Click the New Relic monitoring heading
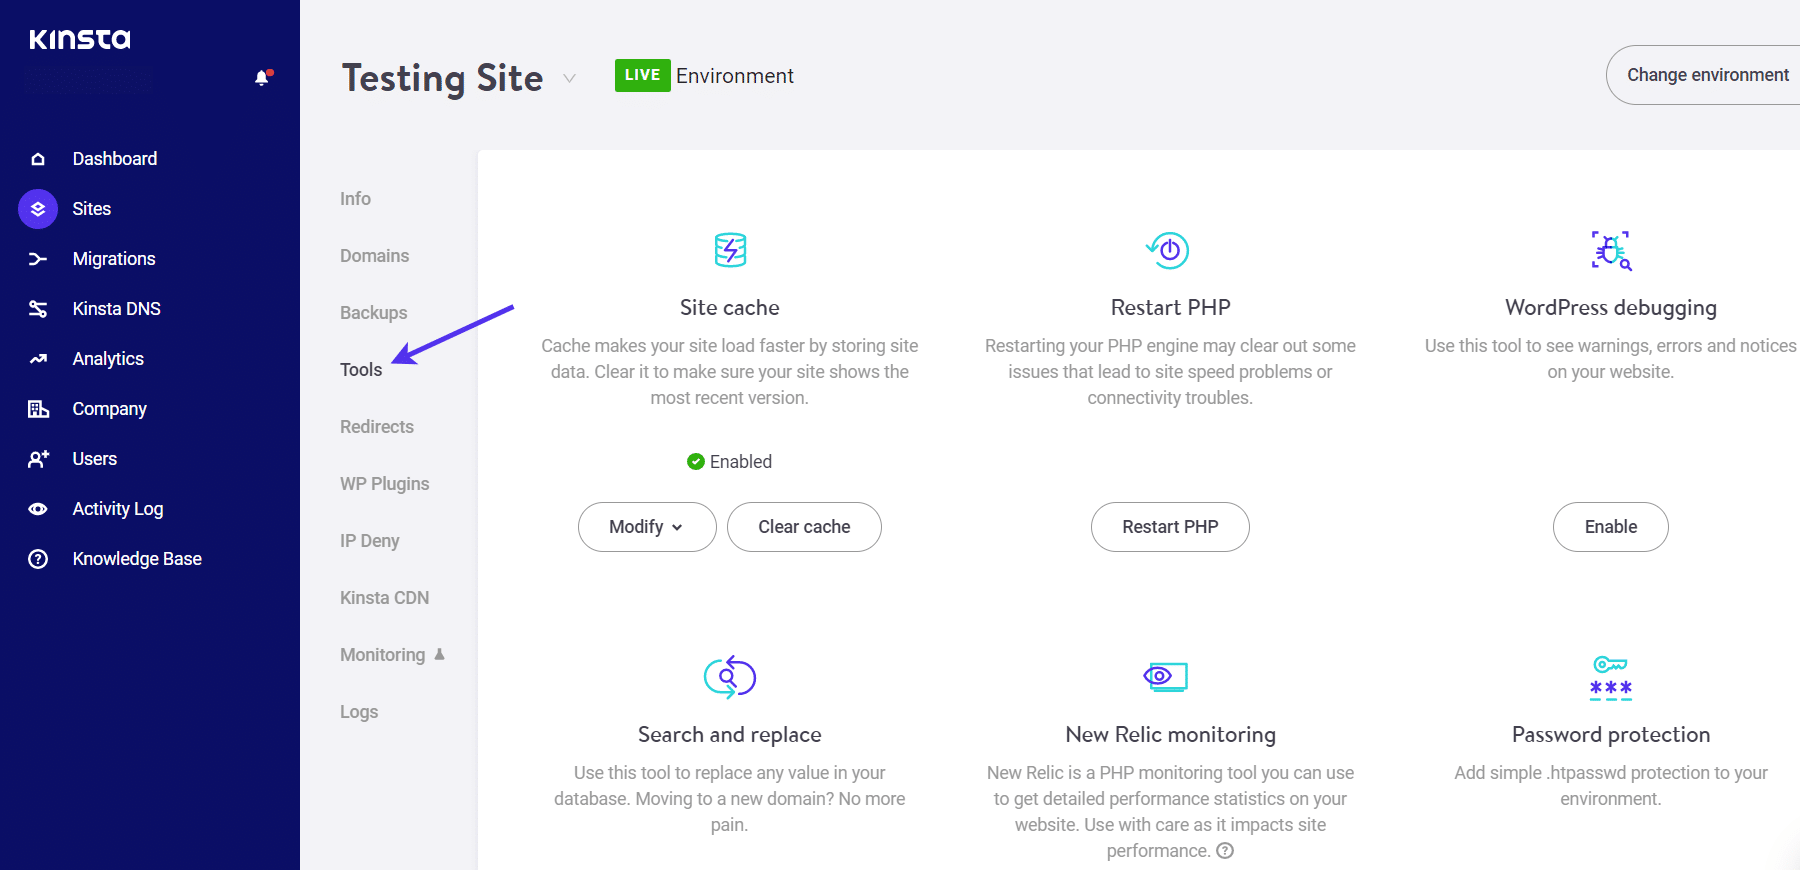1800x870 pixels. click(x=1170, y=735)
